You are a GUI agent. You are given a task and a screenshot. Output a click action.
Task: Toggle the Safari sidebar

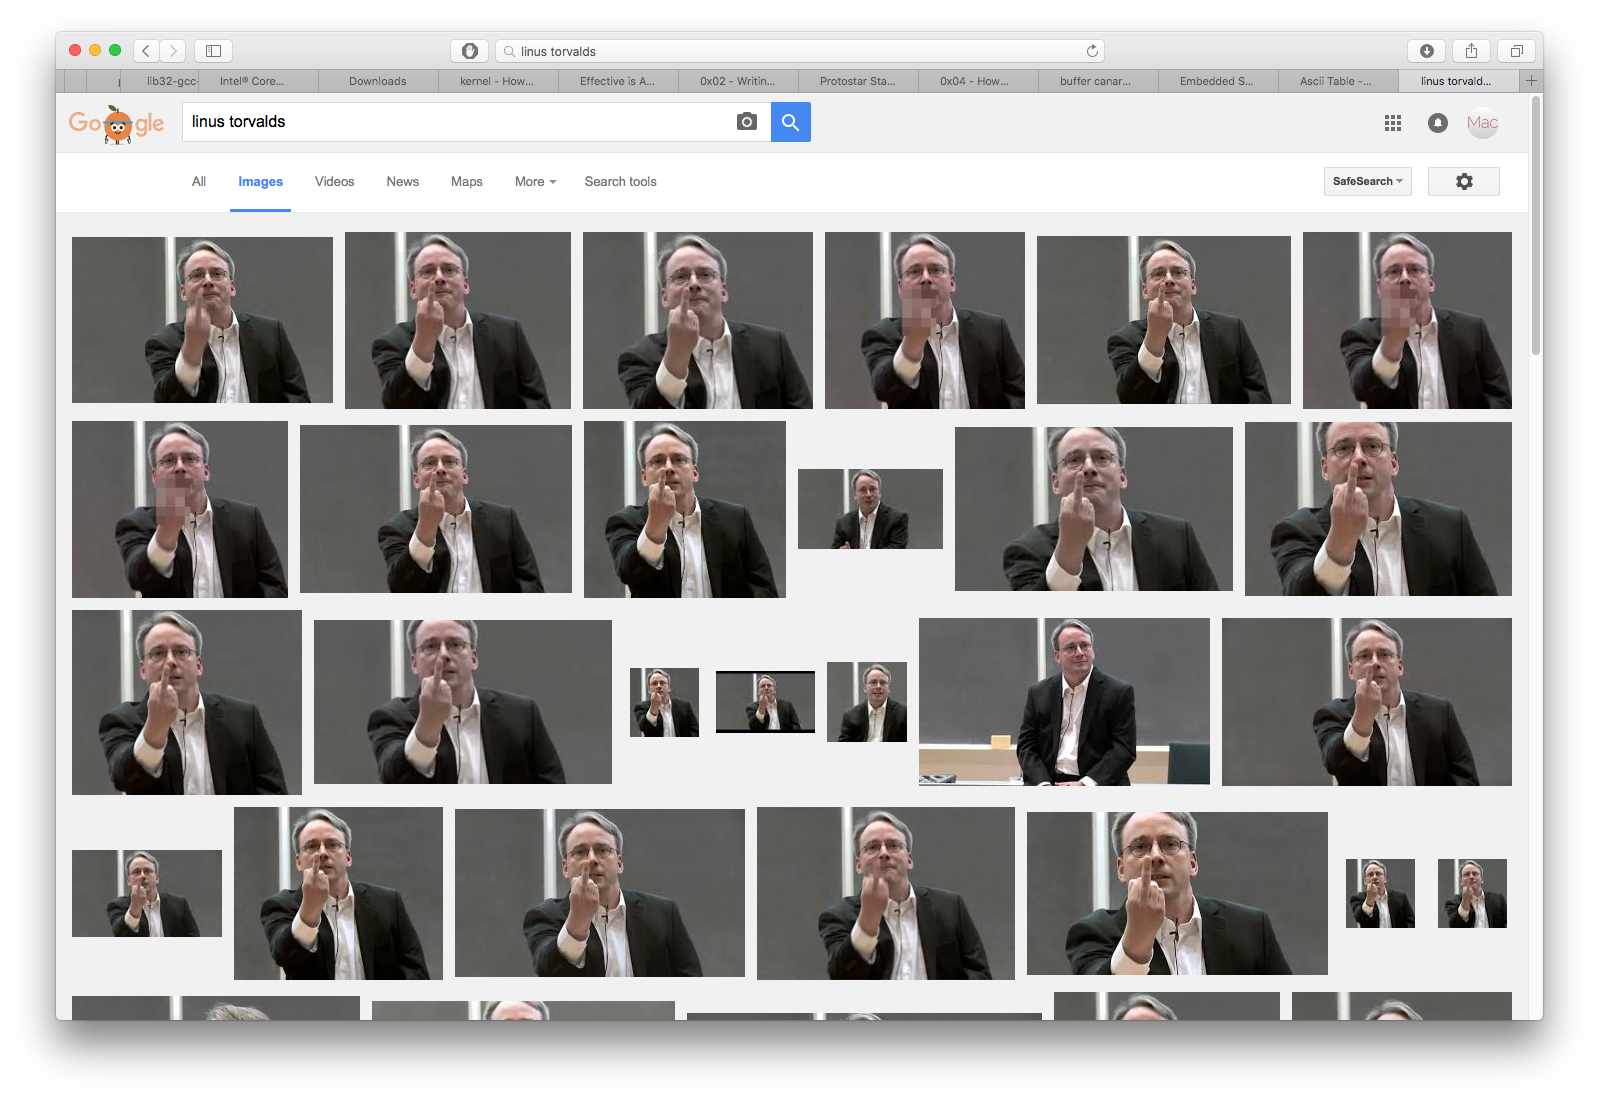213,51
